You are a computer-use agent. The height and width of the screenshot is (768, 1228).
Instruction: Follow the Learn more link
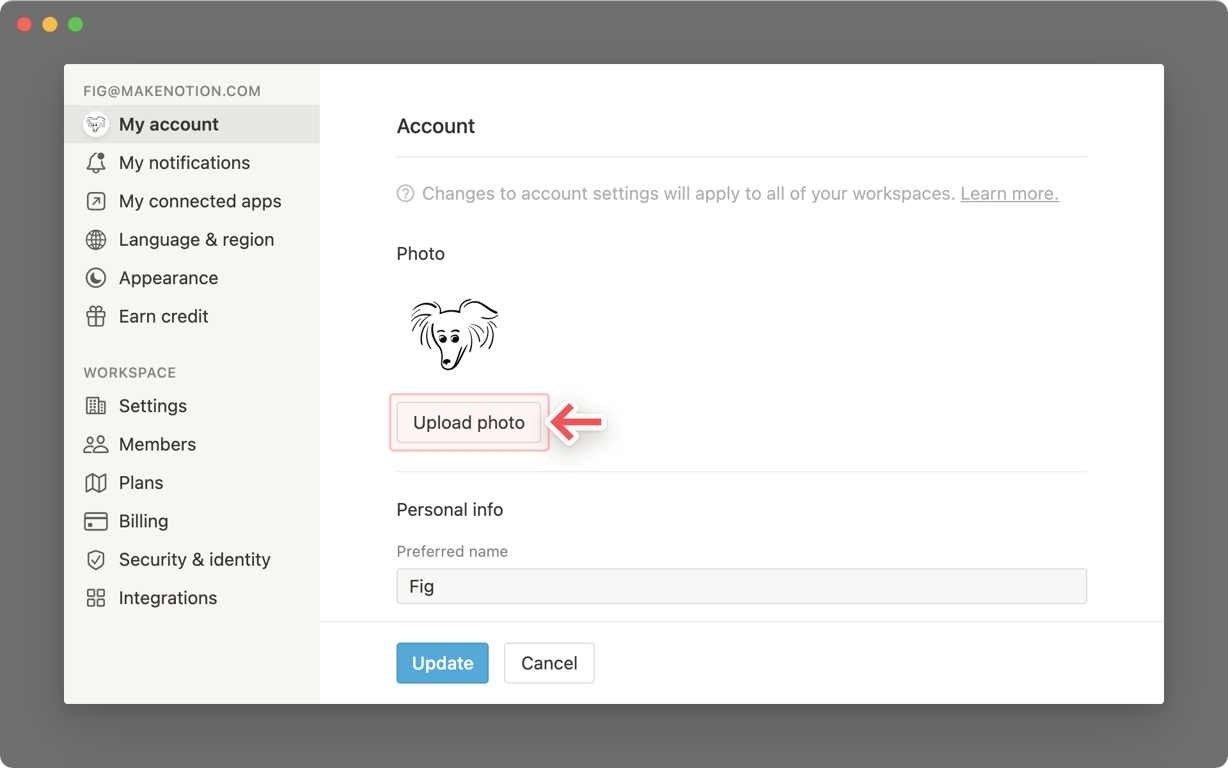pyautogui.click(x=1009, y=194)
